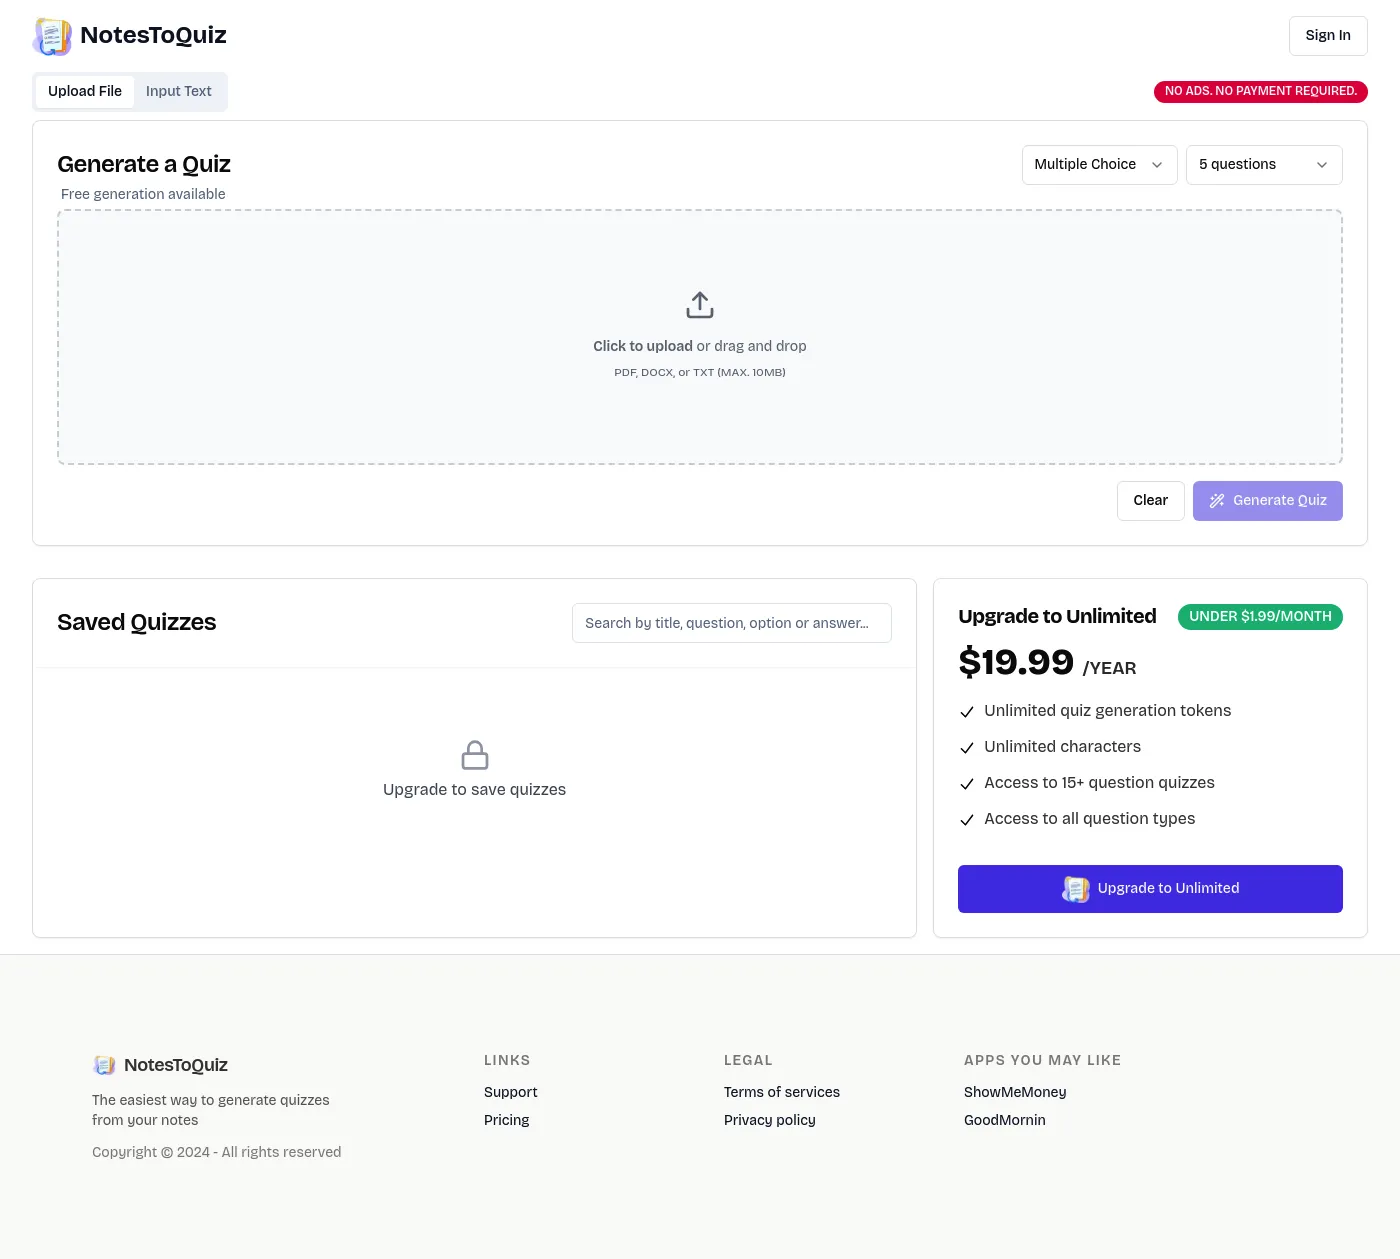Open the Privacy policy link
This screenshot has height=1259, width=1400.
click(769, 1120)
